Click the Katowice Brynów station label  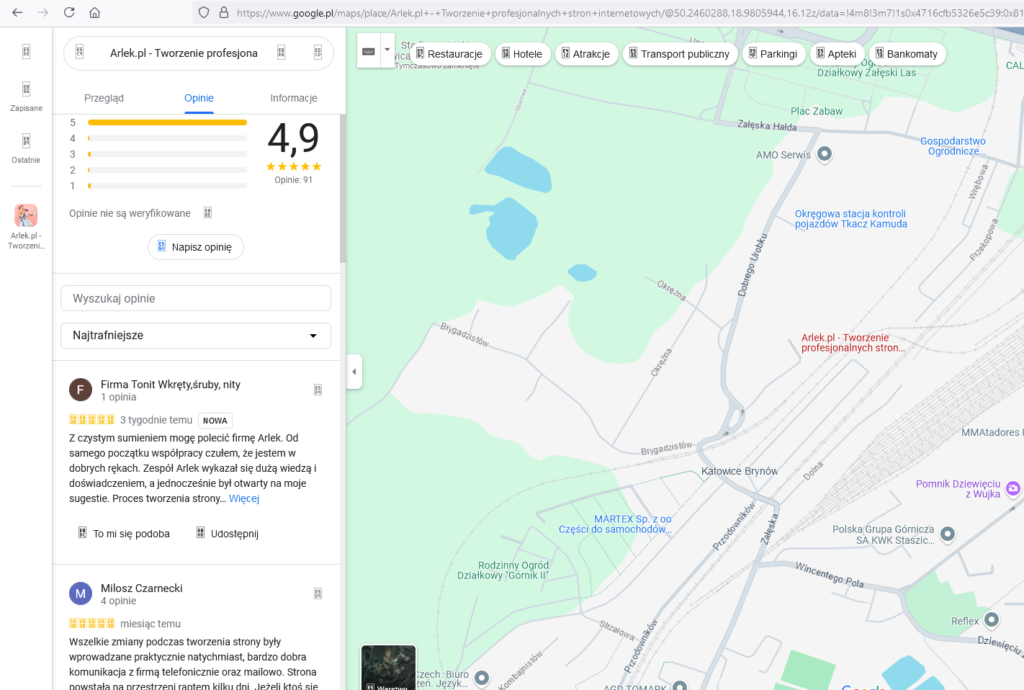[x=739, y=471]
